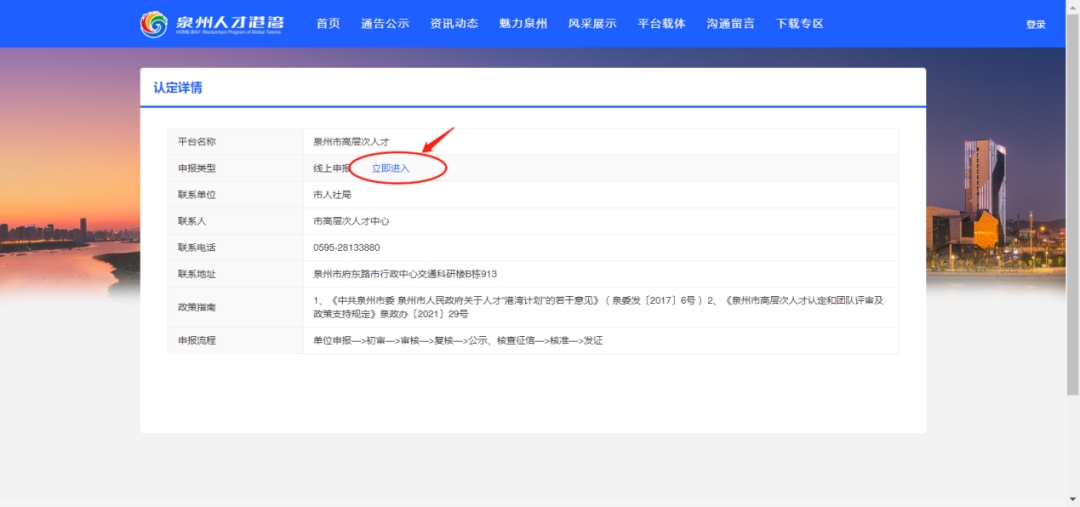Visit the 沟通留言 page
1080x507 pixels.
pos(730,24)
